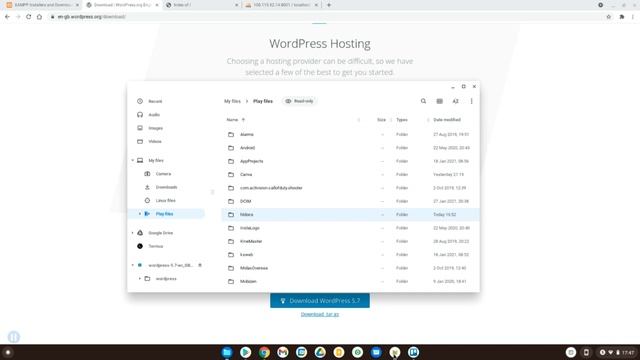Select the com.activision.callofduty.shooter folder
This screenshot has height=360, width=640.
point(351,188)
